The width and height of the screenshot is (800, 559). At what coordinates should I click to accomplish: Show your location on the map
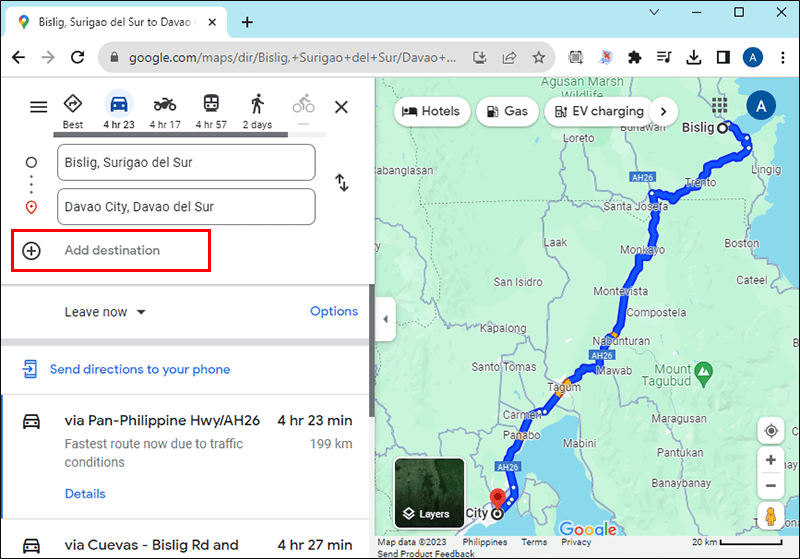pyautogui.click(x=771, y=431)
